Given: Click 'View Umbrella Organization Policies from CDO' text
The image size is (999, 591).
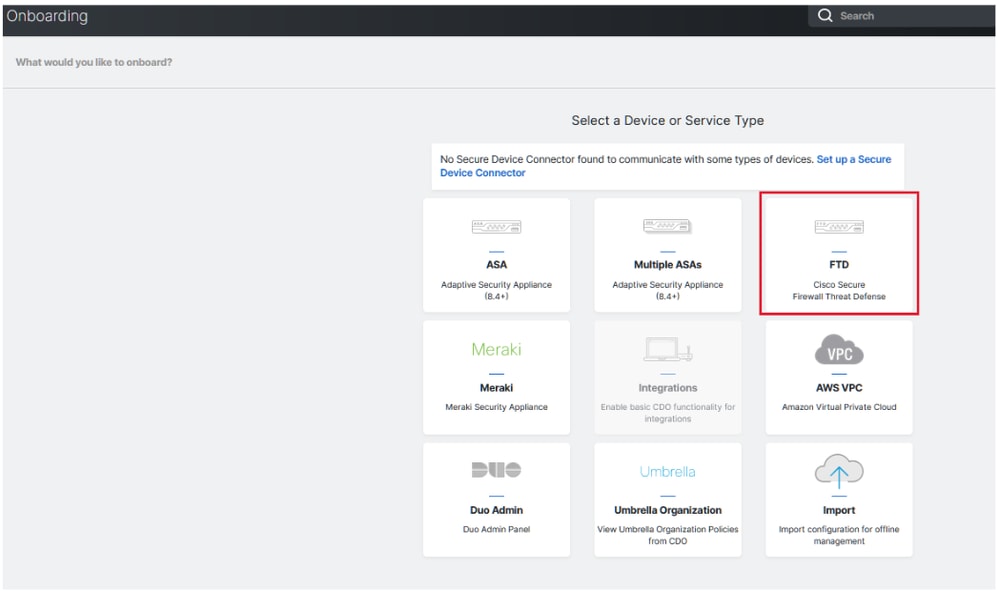Looking at the screenshot, I should (667, 535).
